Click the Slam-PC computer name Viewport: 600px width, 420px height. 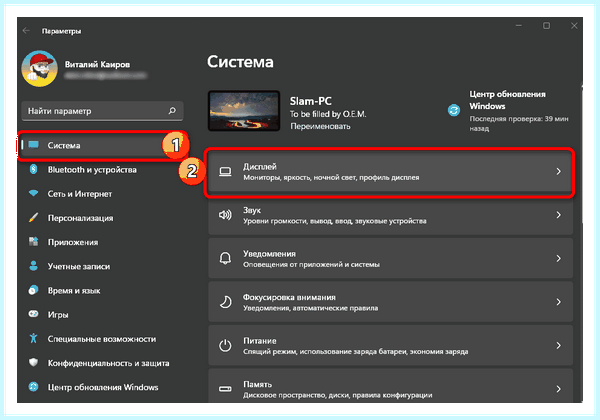point(310,101)
